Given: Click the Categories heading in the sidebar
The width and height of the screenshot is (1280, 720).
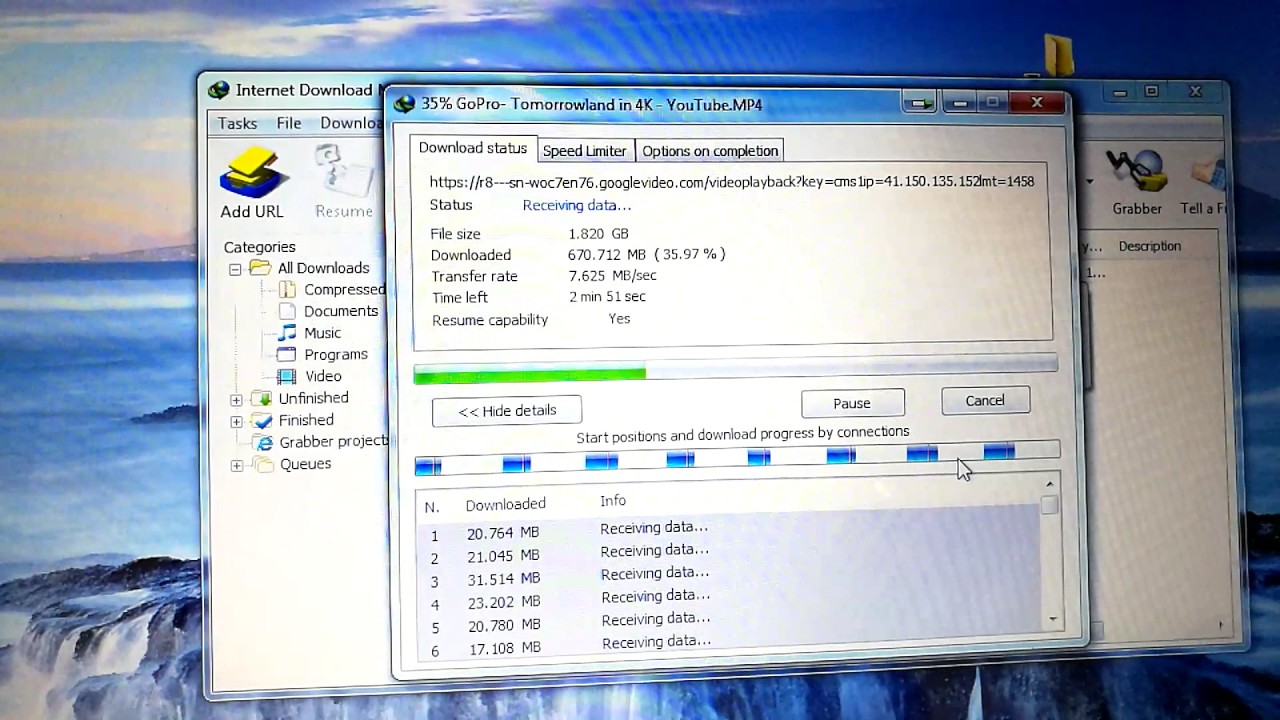Looking at the screenshot, I should [259, 247].
